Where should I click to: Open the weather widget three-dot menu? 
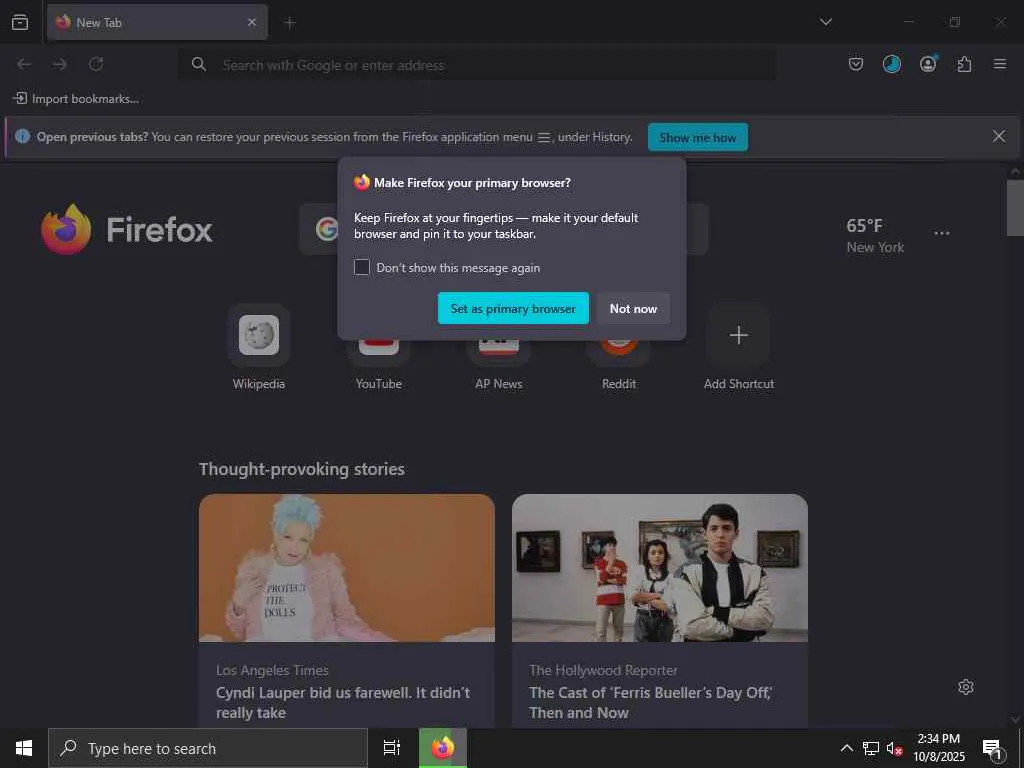(x=942, y=233)
